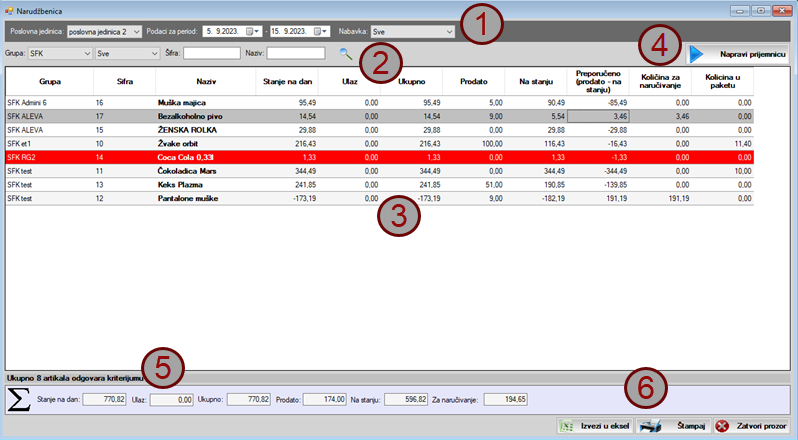This screenshot has height=440, width=798.
Task: Click the 11,40 package quantity cell
Action: (723, 144)
